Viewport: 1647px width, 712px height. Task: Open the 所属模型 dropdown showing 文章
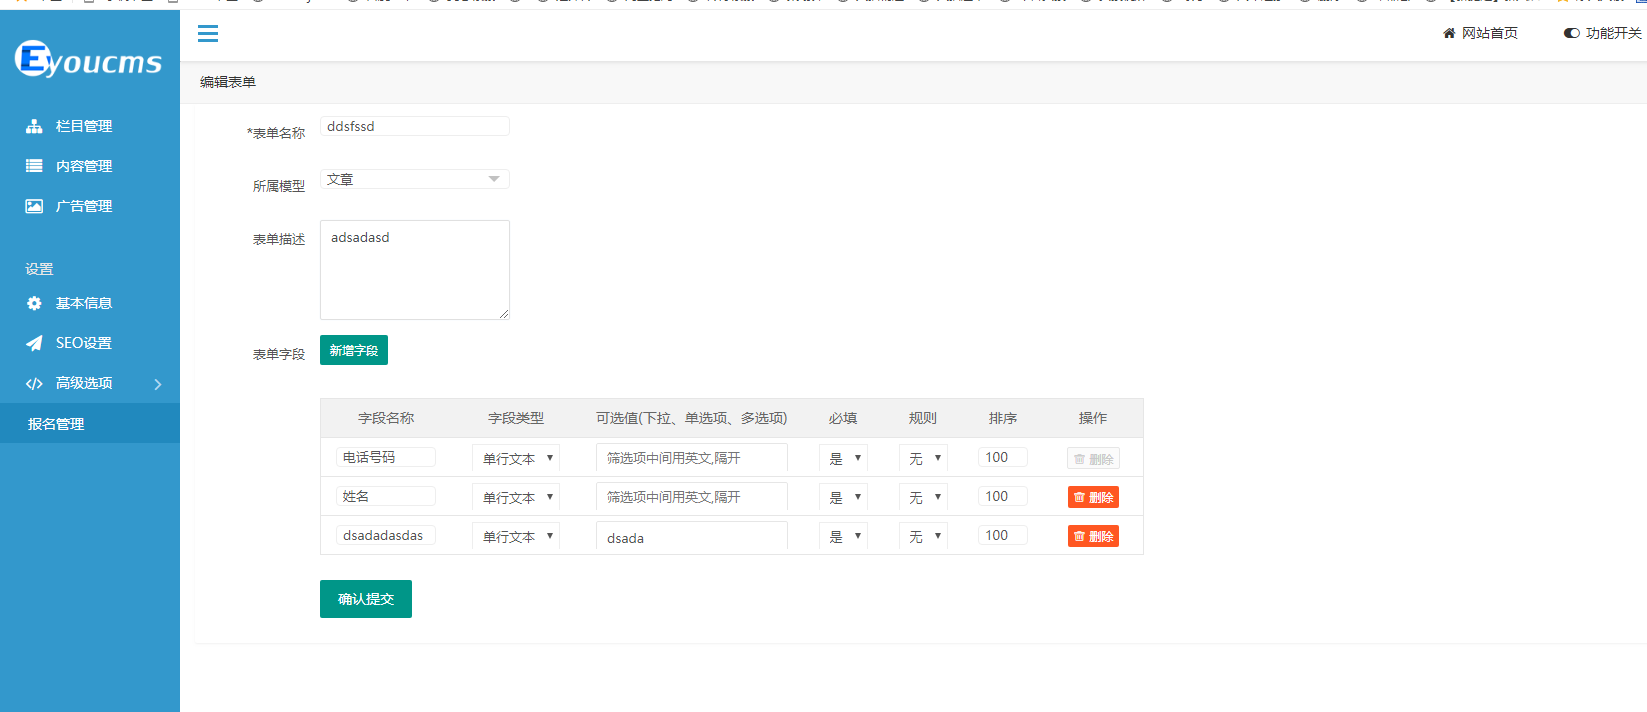click(415, 179)
